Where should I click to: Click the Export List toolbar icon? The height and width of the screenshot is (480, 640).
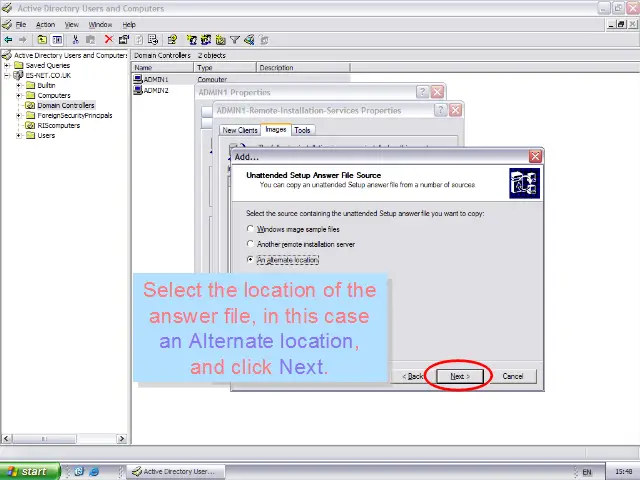coord(153,40)
